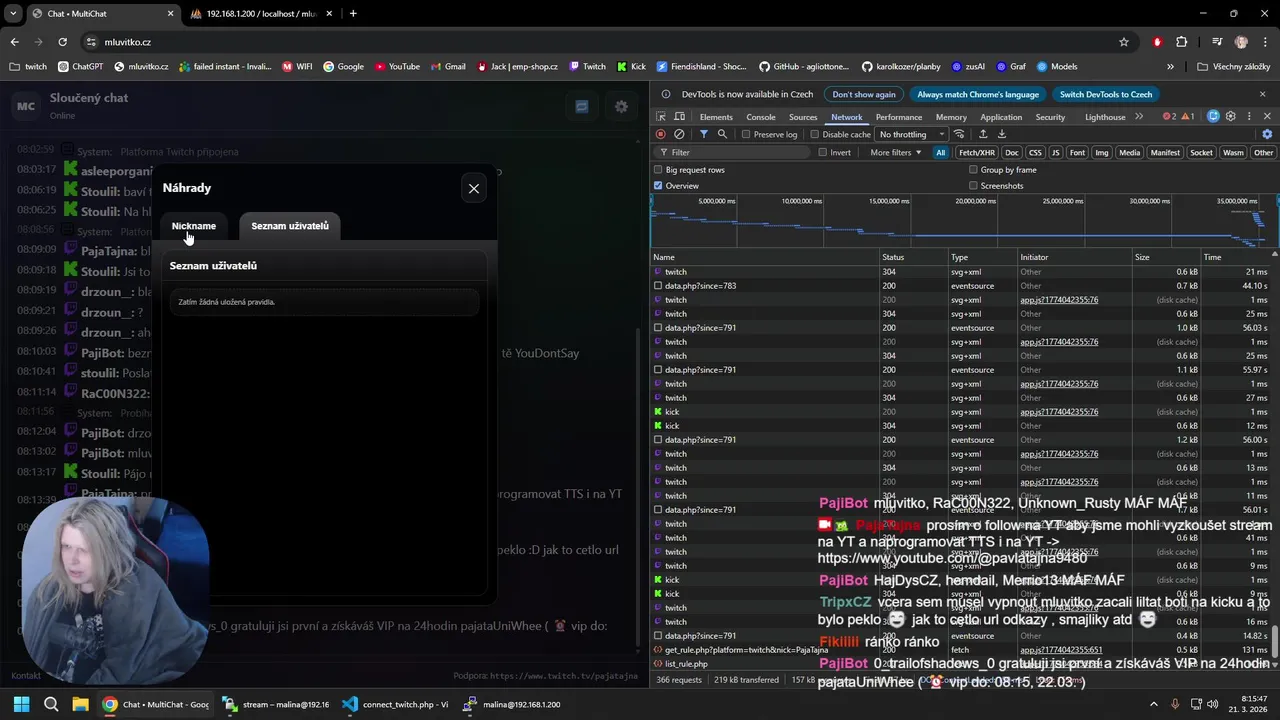Open Chrome extensions puzzle icon
Viewport: 1280px width, 720px height.
1182,42
